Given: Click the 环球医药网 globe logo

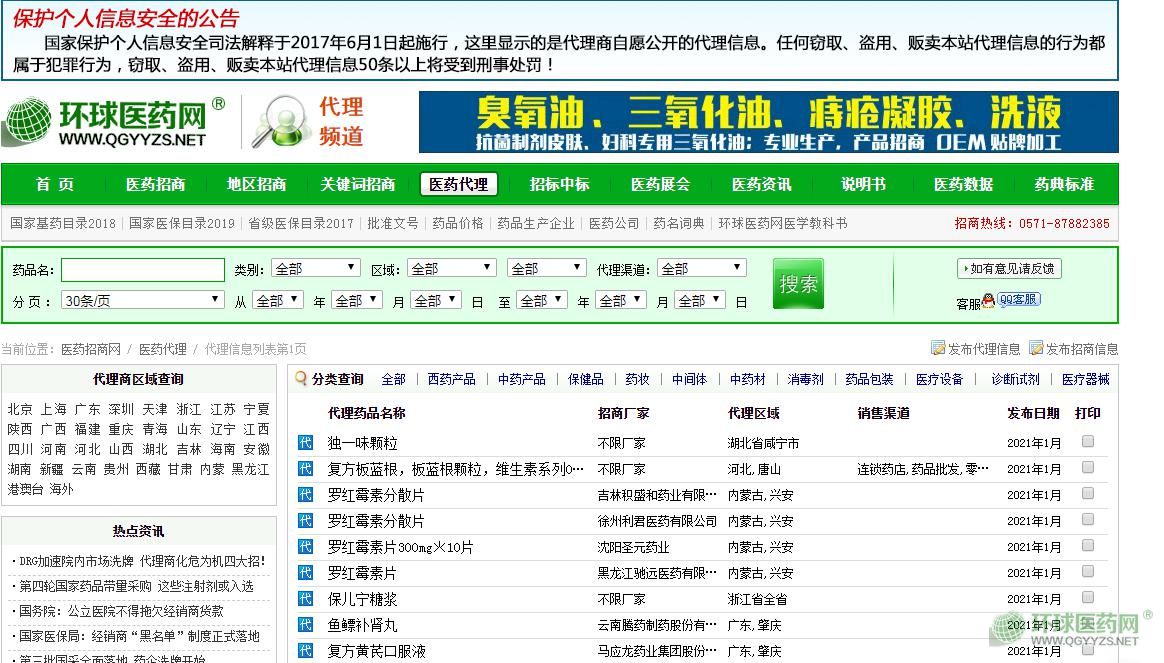Looking at the screenshot, I should (x=28, y=123).
